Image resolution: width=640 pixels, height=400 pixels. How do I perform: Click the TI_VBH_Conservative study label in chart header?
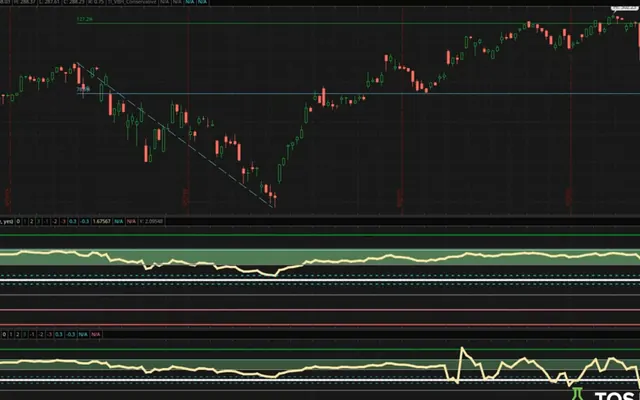(132, 2)
